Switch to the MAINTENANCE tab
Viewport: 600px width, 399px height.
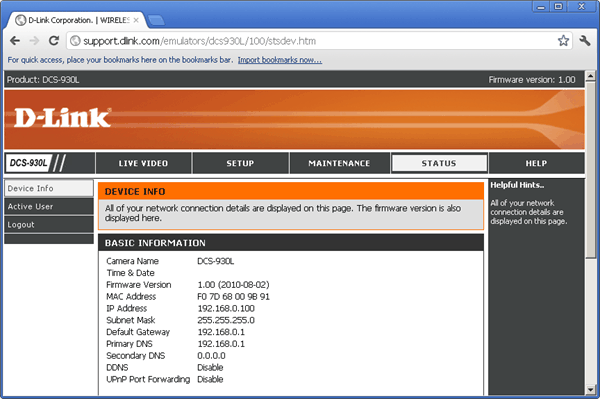339,163
